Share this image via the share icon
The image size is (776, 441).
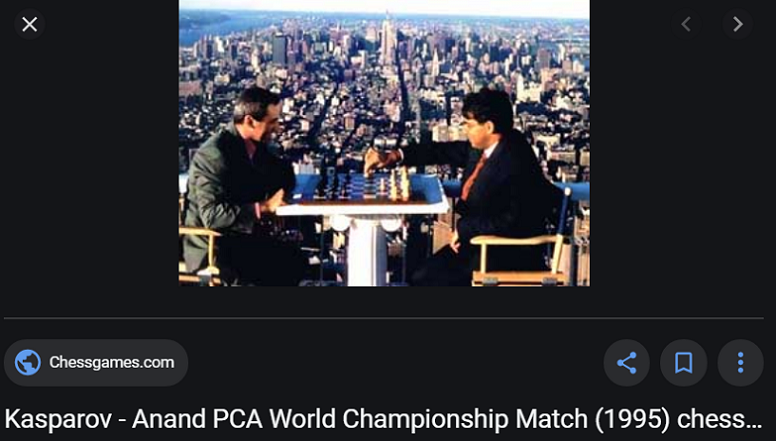pyautogui.click(x=627, y=363)
